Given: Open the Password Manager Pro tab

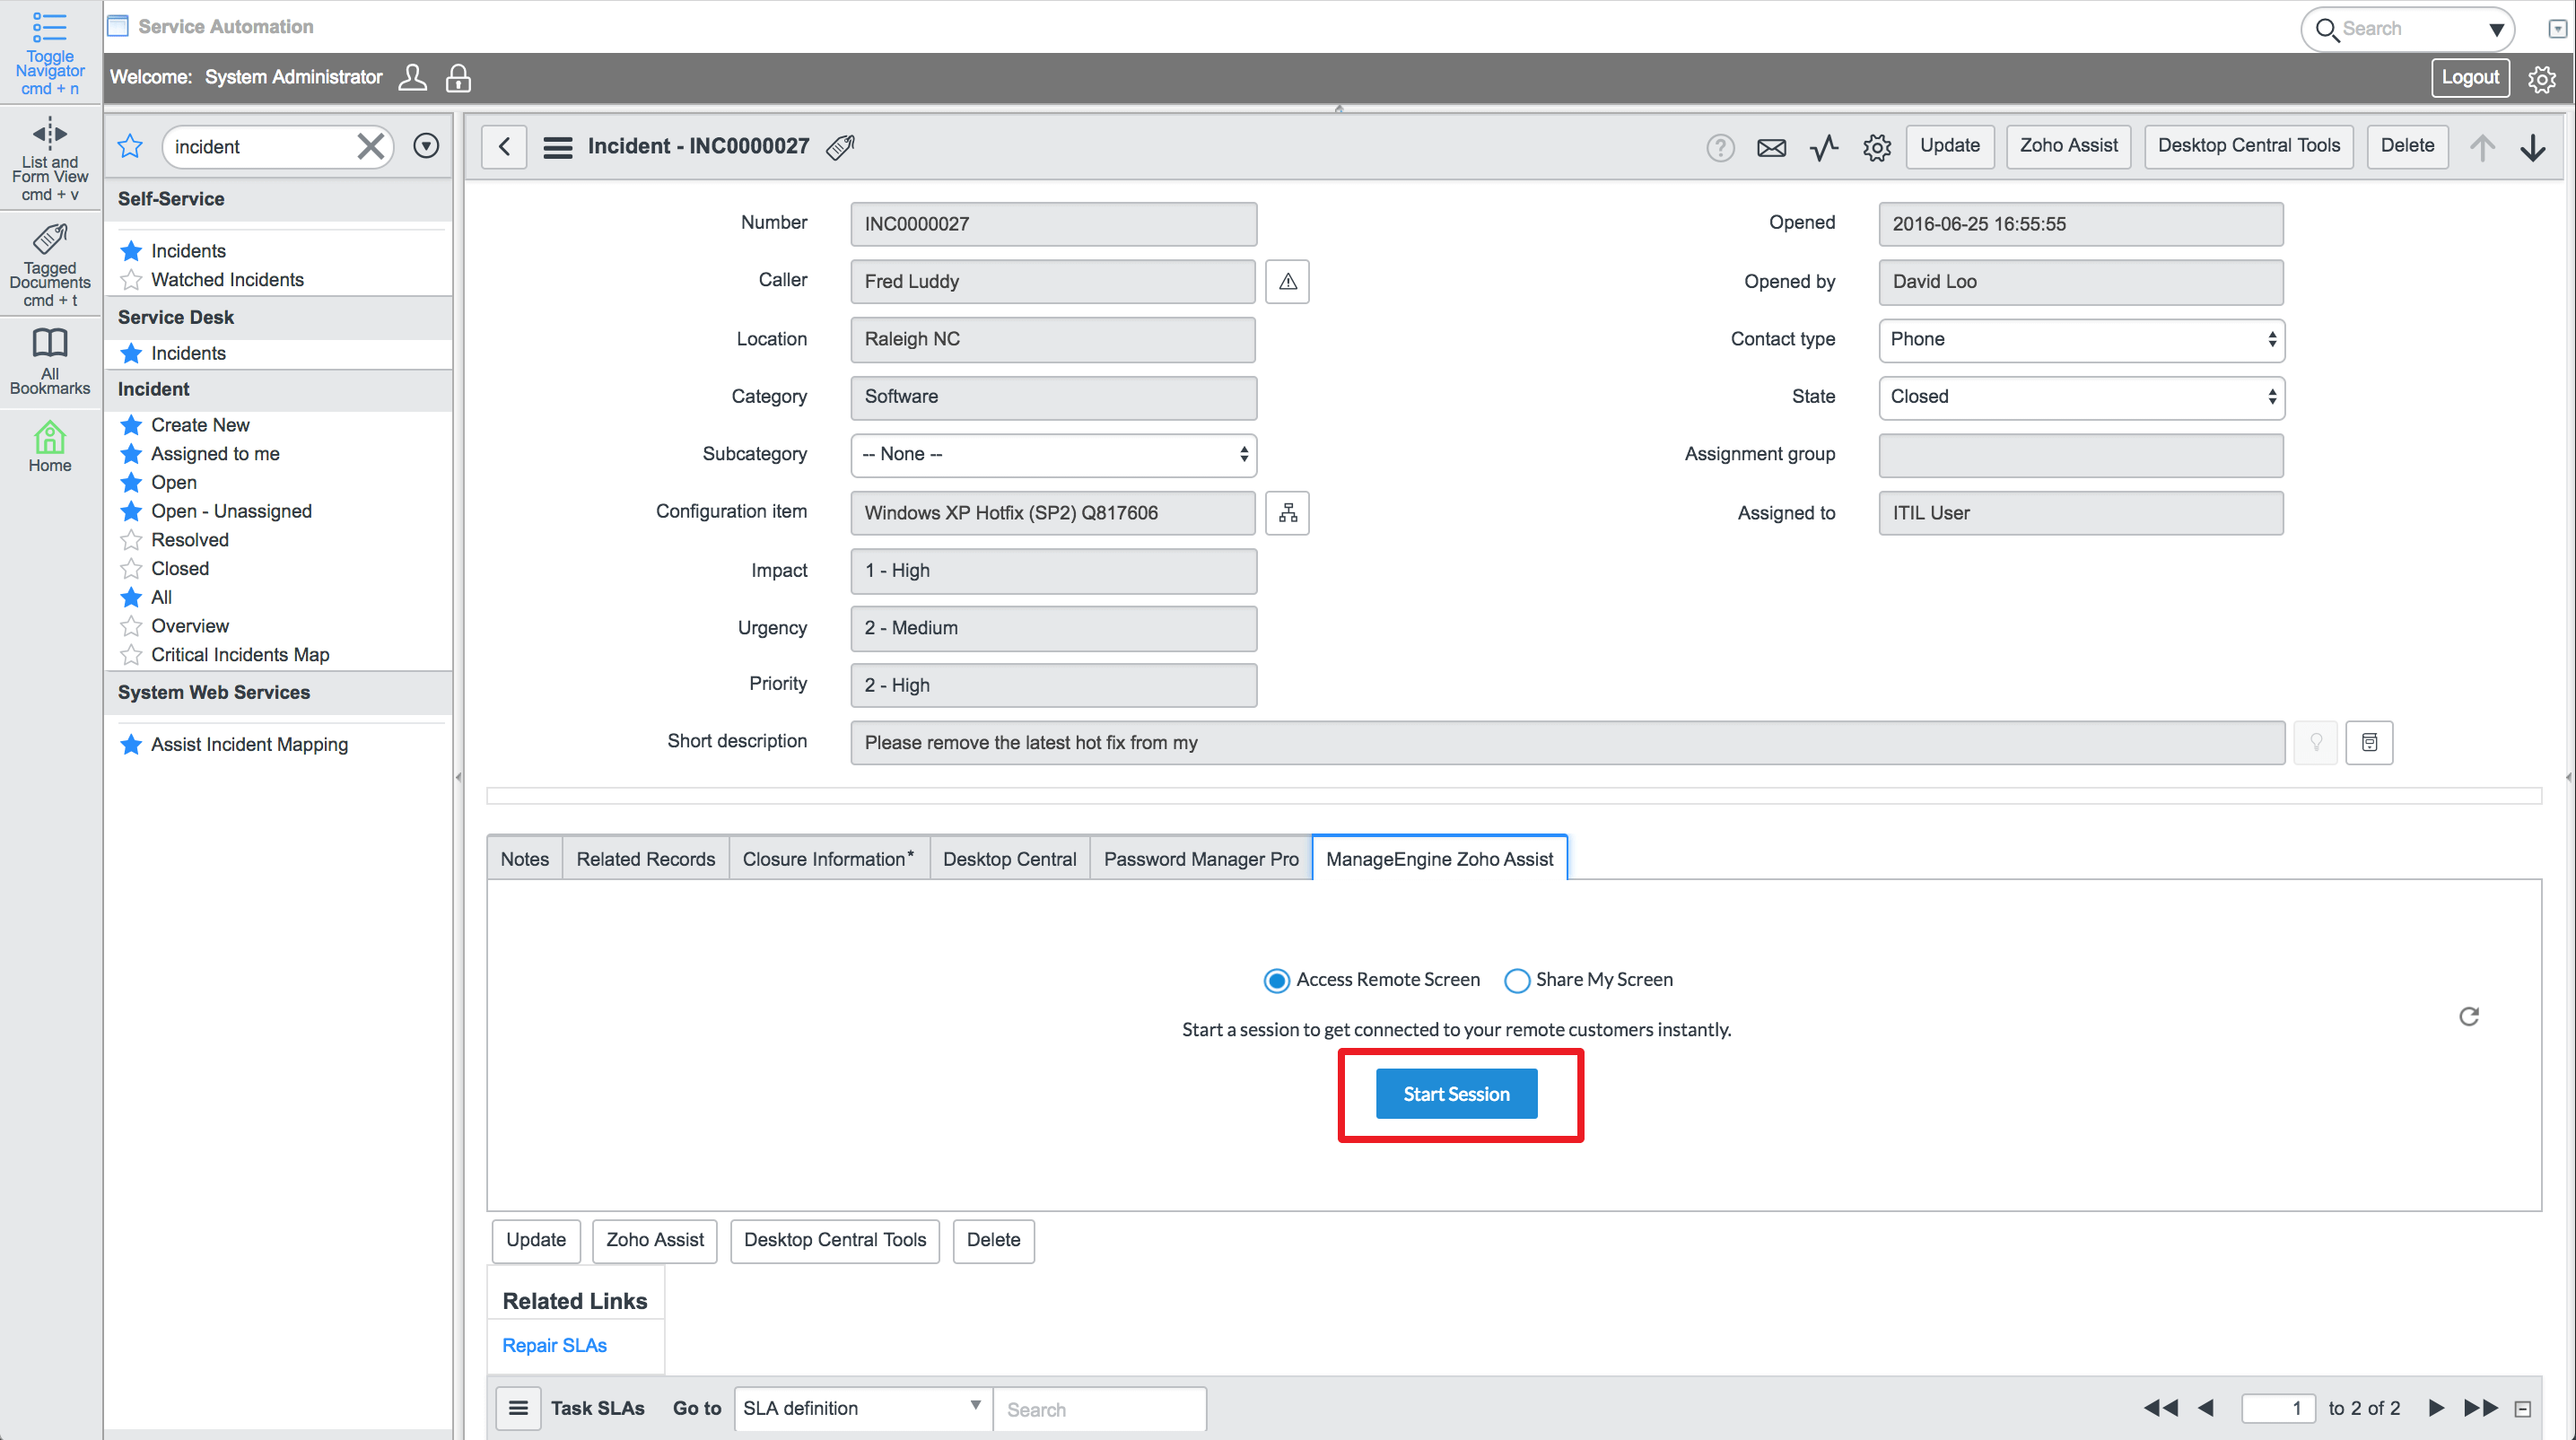Looking at the screenshot, I should point(1200,859).
